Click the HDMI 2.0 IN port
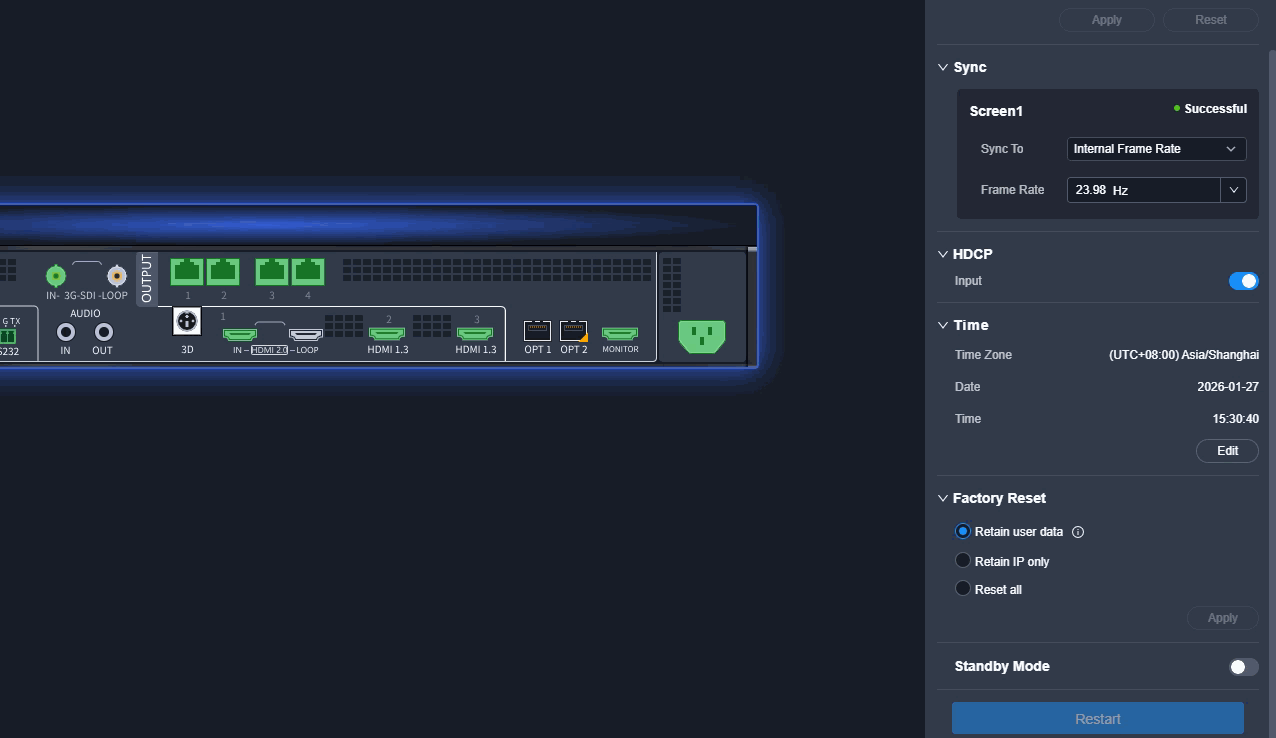Screen dimensions: 1276x738 pyautogui.click(x=240, y=334)
